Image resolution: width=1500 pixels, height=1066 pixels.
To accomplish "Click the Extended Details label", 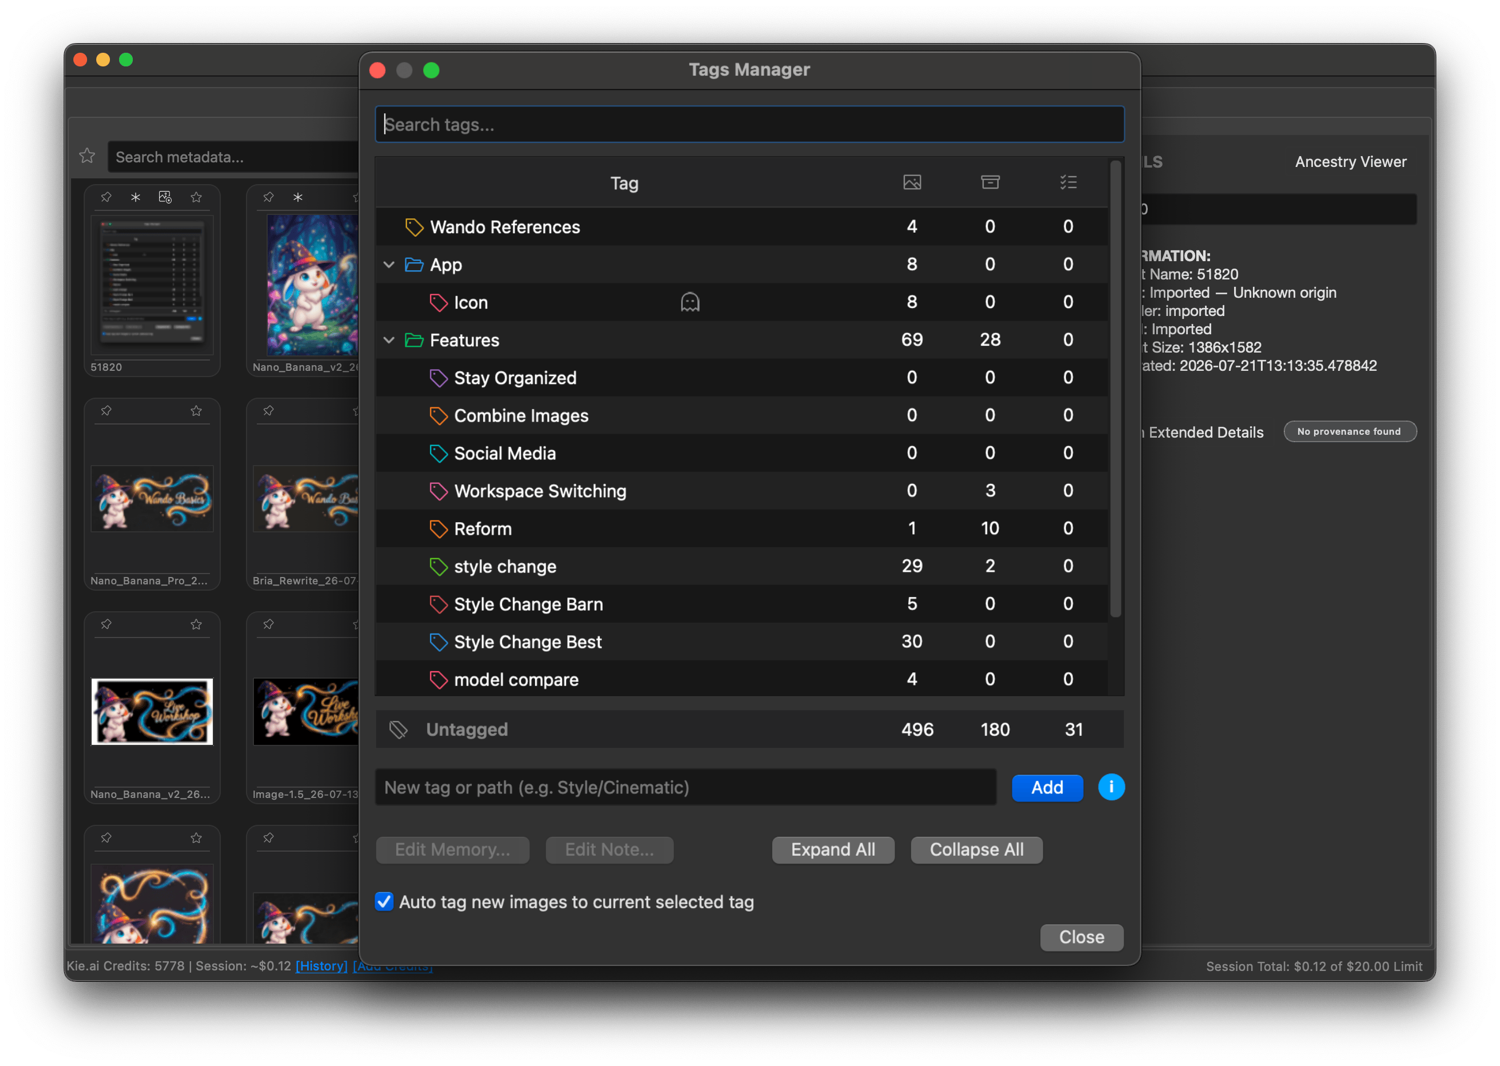I will (1206, 432).
